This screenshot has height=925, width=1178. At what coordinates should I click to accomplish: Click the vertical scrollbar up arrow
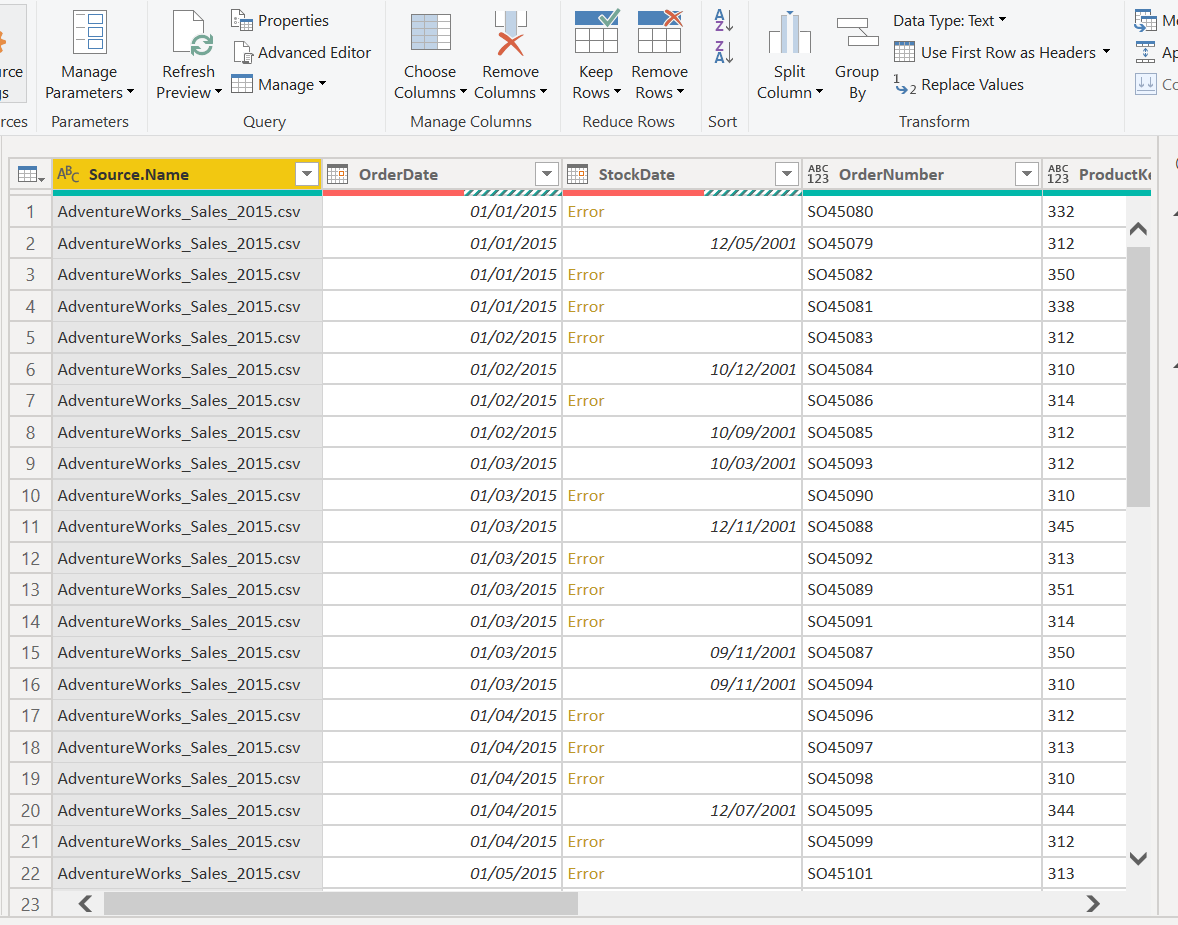pyautogui.click(x=1138, y=228)
